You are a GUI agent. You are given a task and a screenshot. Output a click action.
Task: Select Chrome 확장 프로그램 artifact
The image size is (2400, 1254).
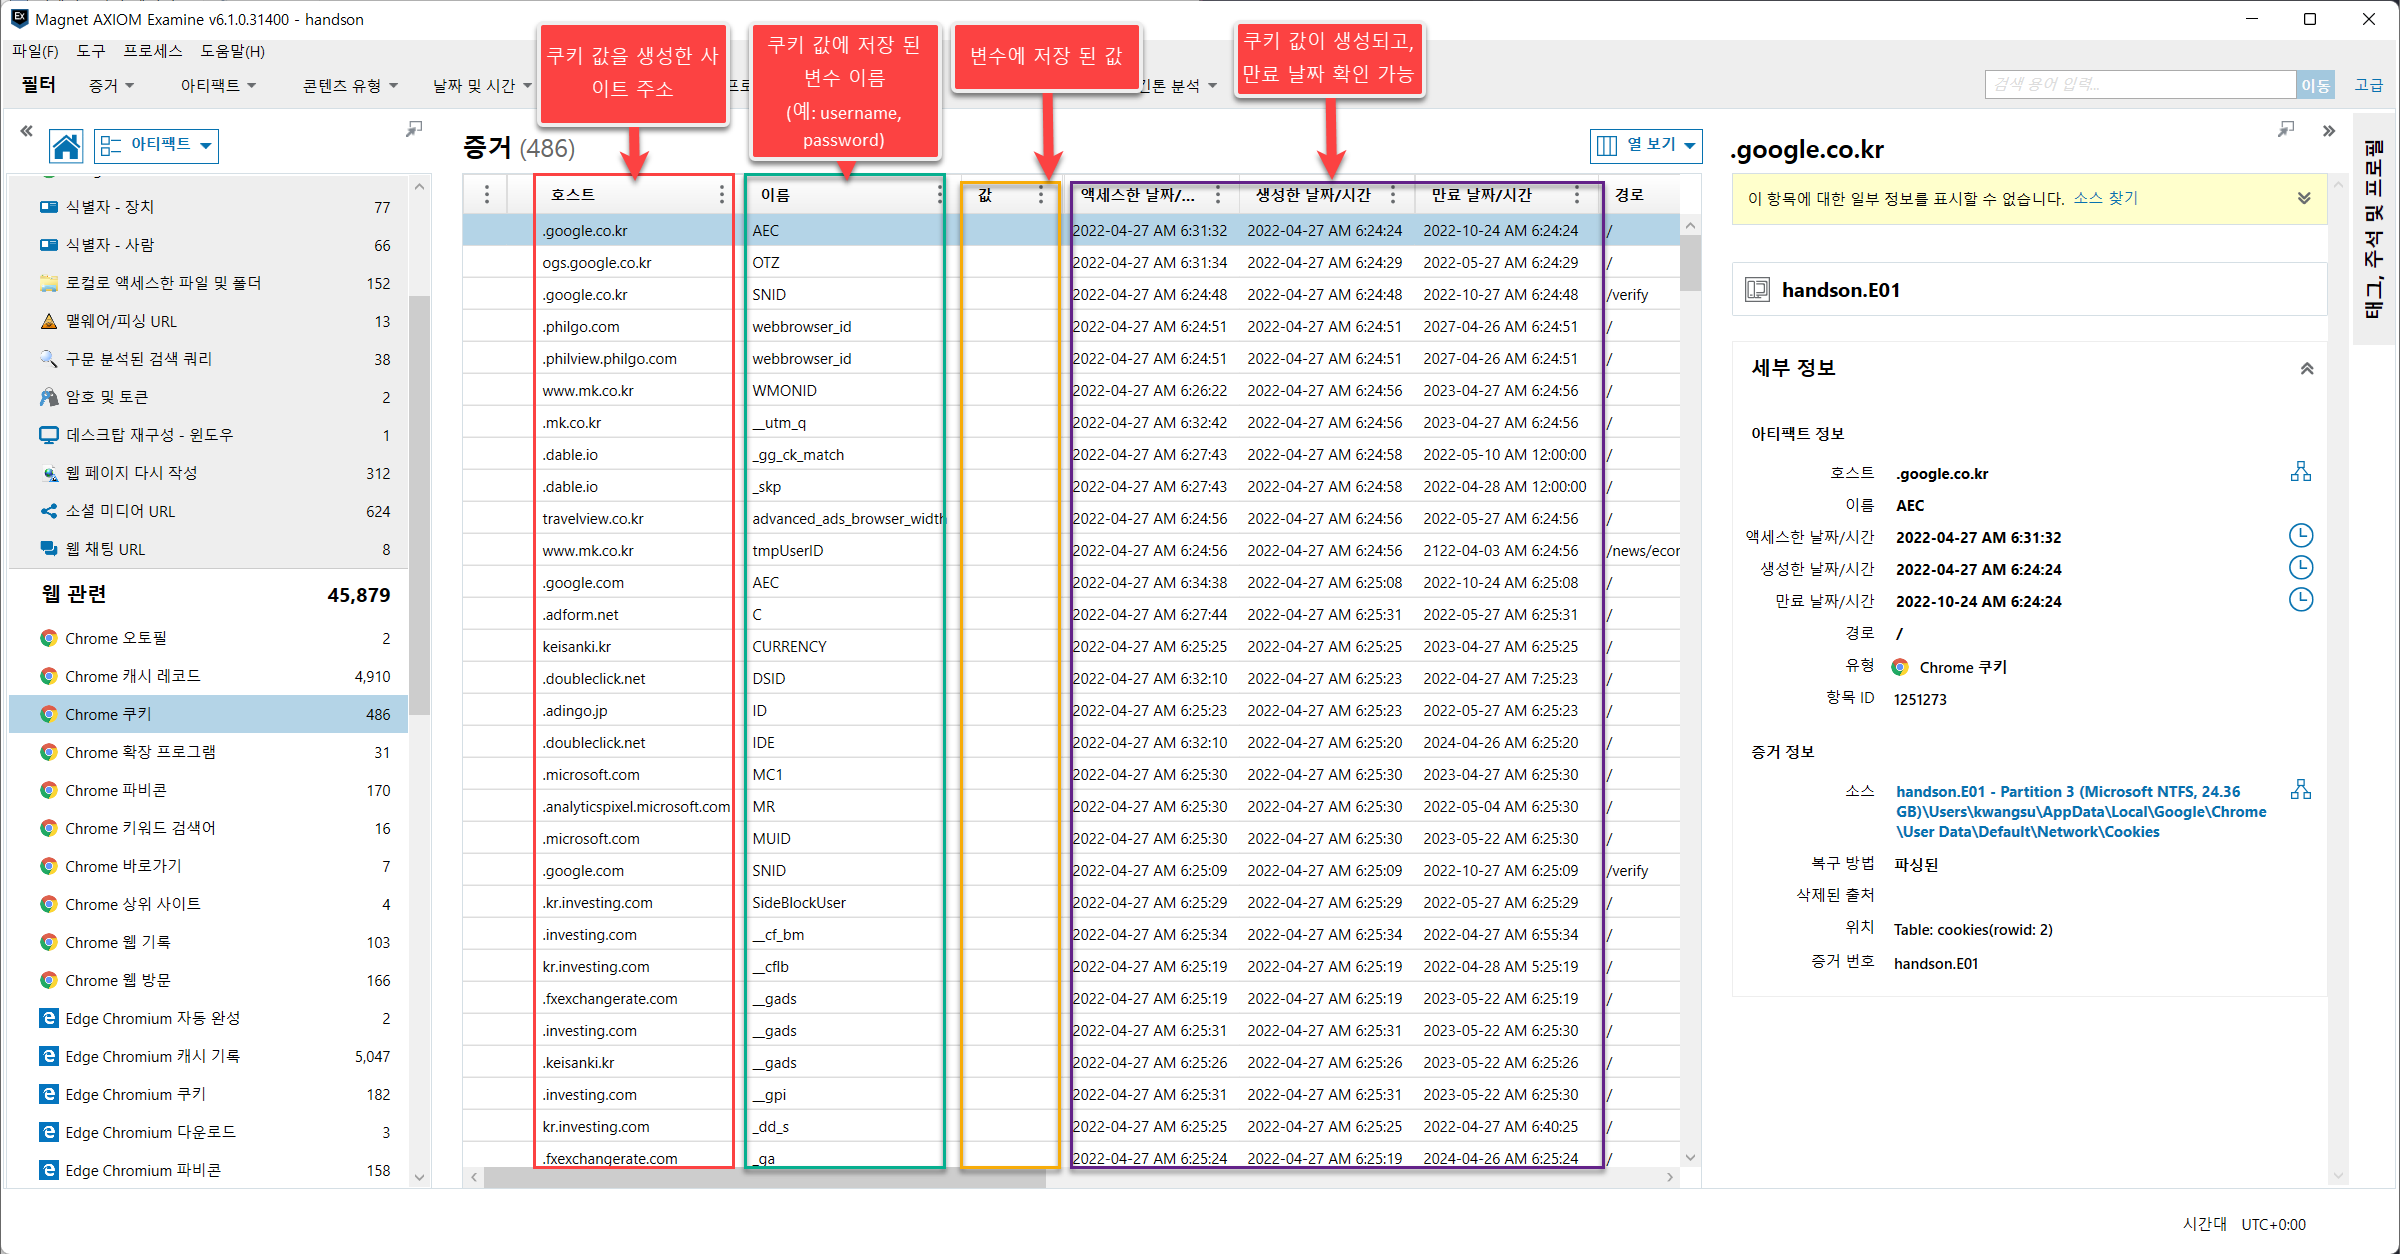209,752
